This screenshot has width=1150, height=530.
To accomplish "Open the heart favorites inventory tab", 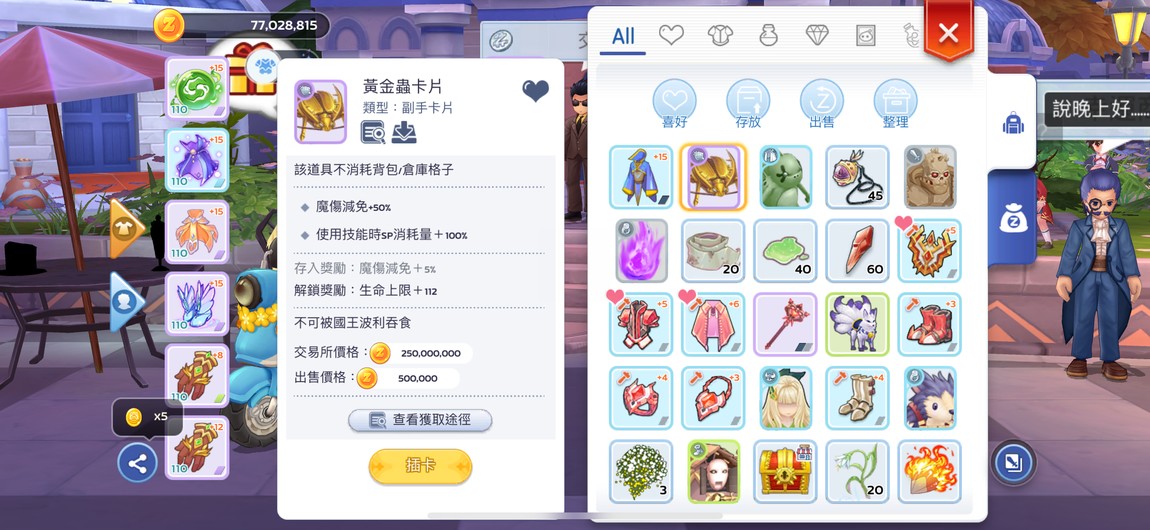I will (x=671, y=34).
